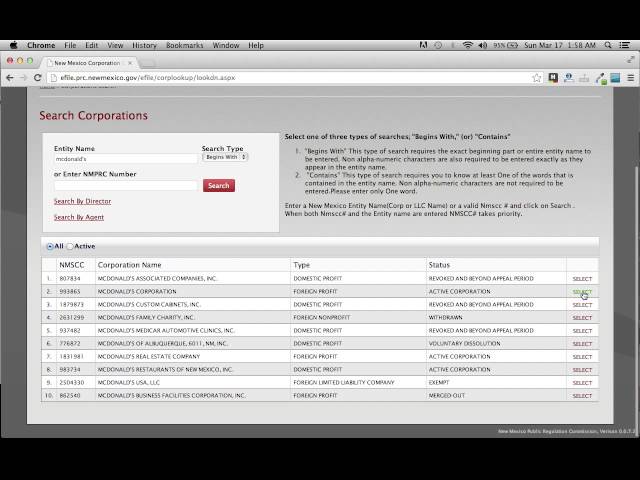
Task: Click Select for McDonald's Business Facilities Corporation
Action: (582, 396)
